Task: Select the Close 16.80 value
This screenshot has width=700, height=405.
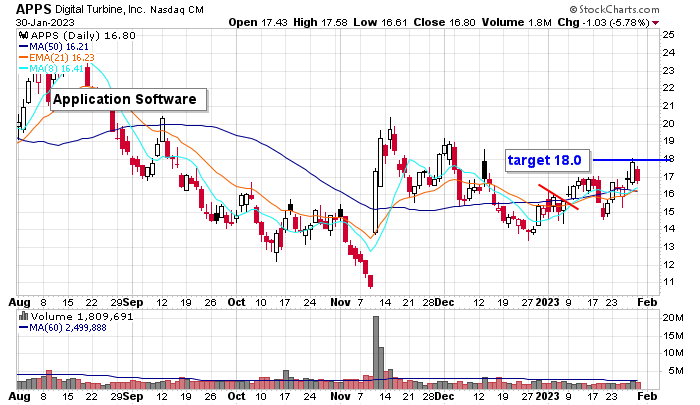Action: click(444, 22)
